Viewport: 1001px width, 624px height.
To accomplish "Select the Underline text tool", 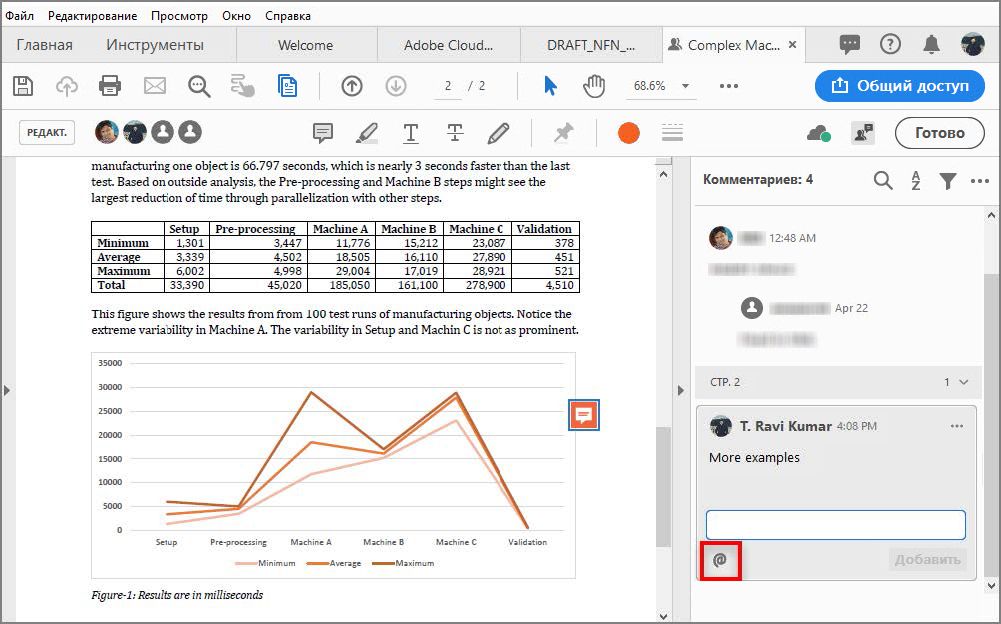I will tap(410, 133).
